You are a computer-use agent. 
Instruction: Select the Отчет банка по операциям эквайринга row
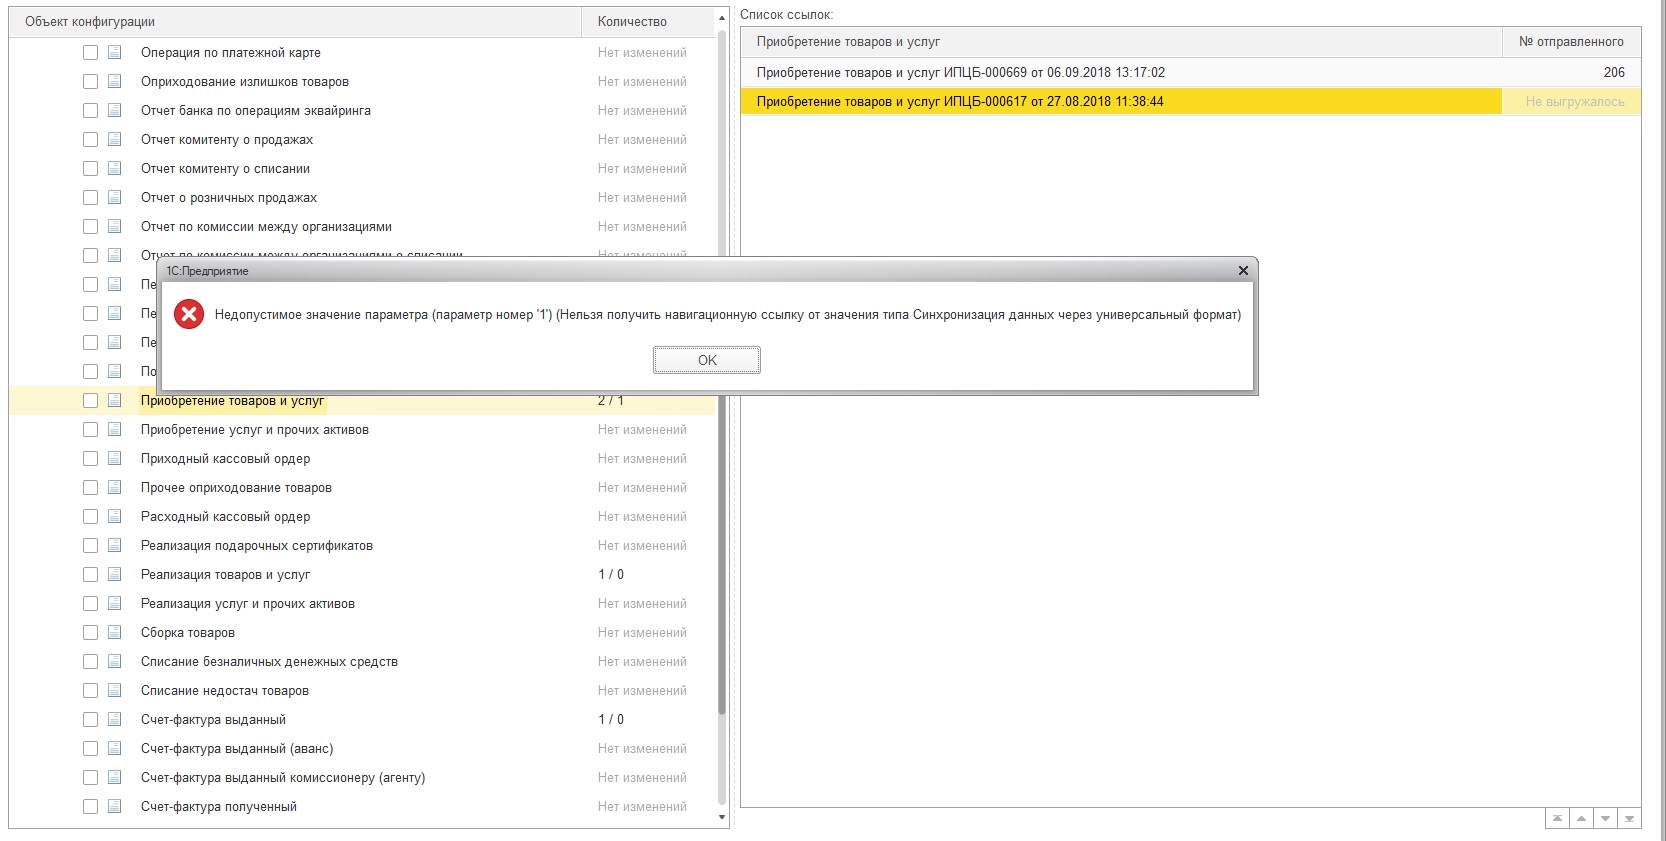coord(362,110)
